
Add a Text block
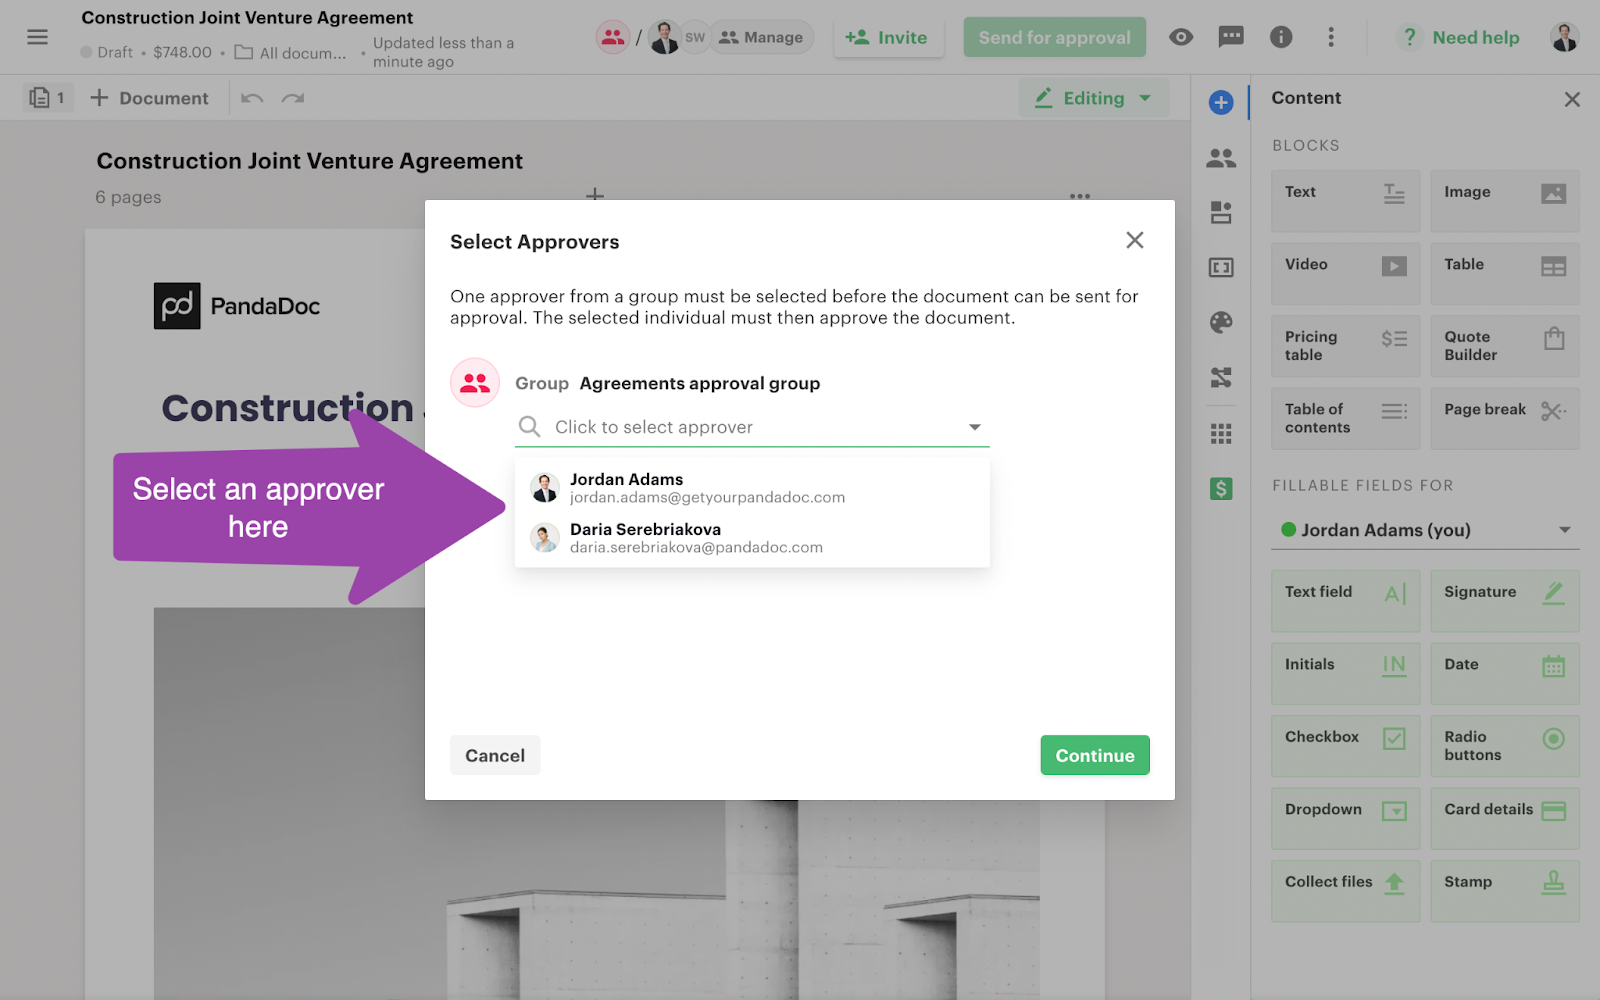[1345, 201]
